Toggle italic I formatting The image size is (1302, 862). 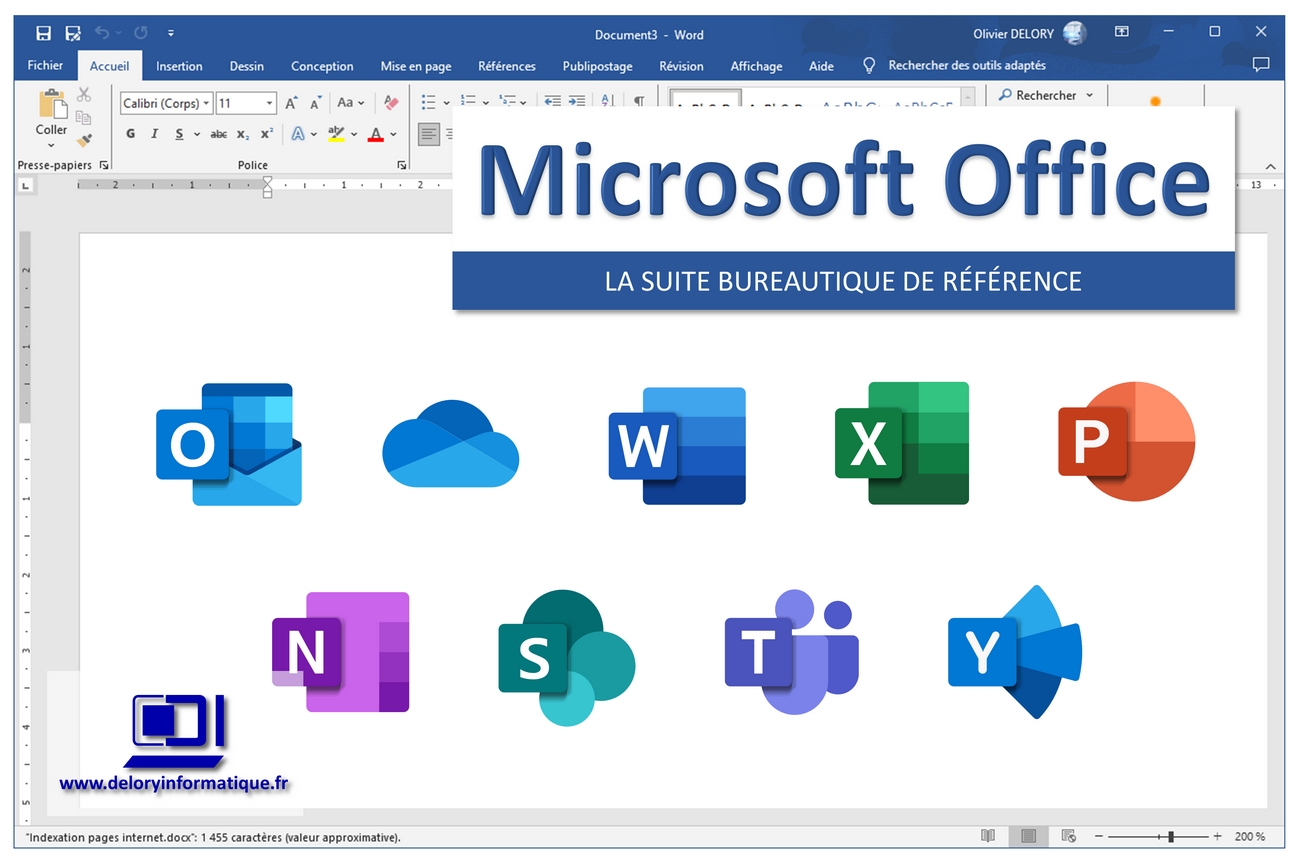coord(154,134)
